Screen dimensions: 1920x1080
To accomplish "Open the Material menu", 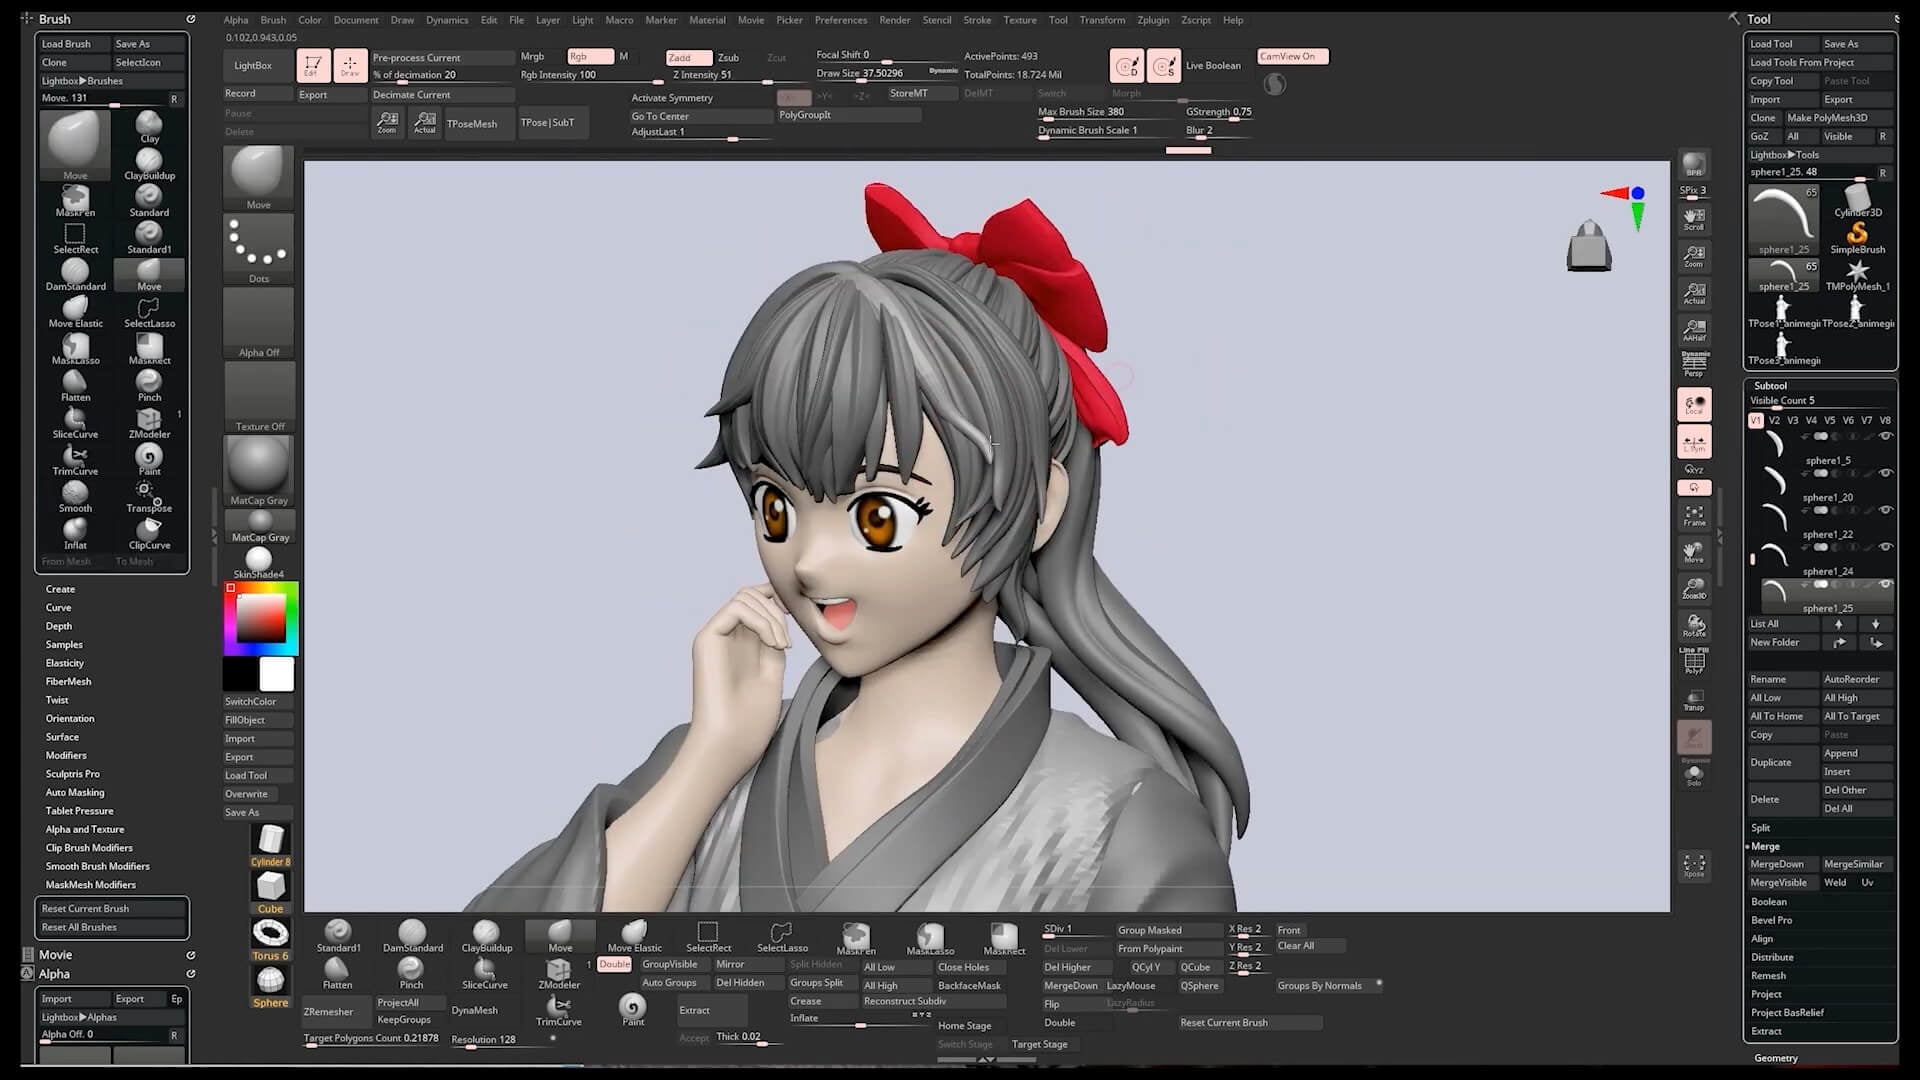I will tap(707, 20).
